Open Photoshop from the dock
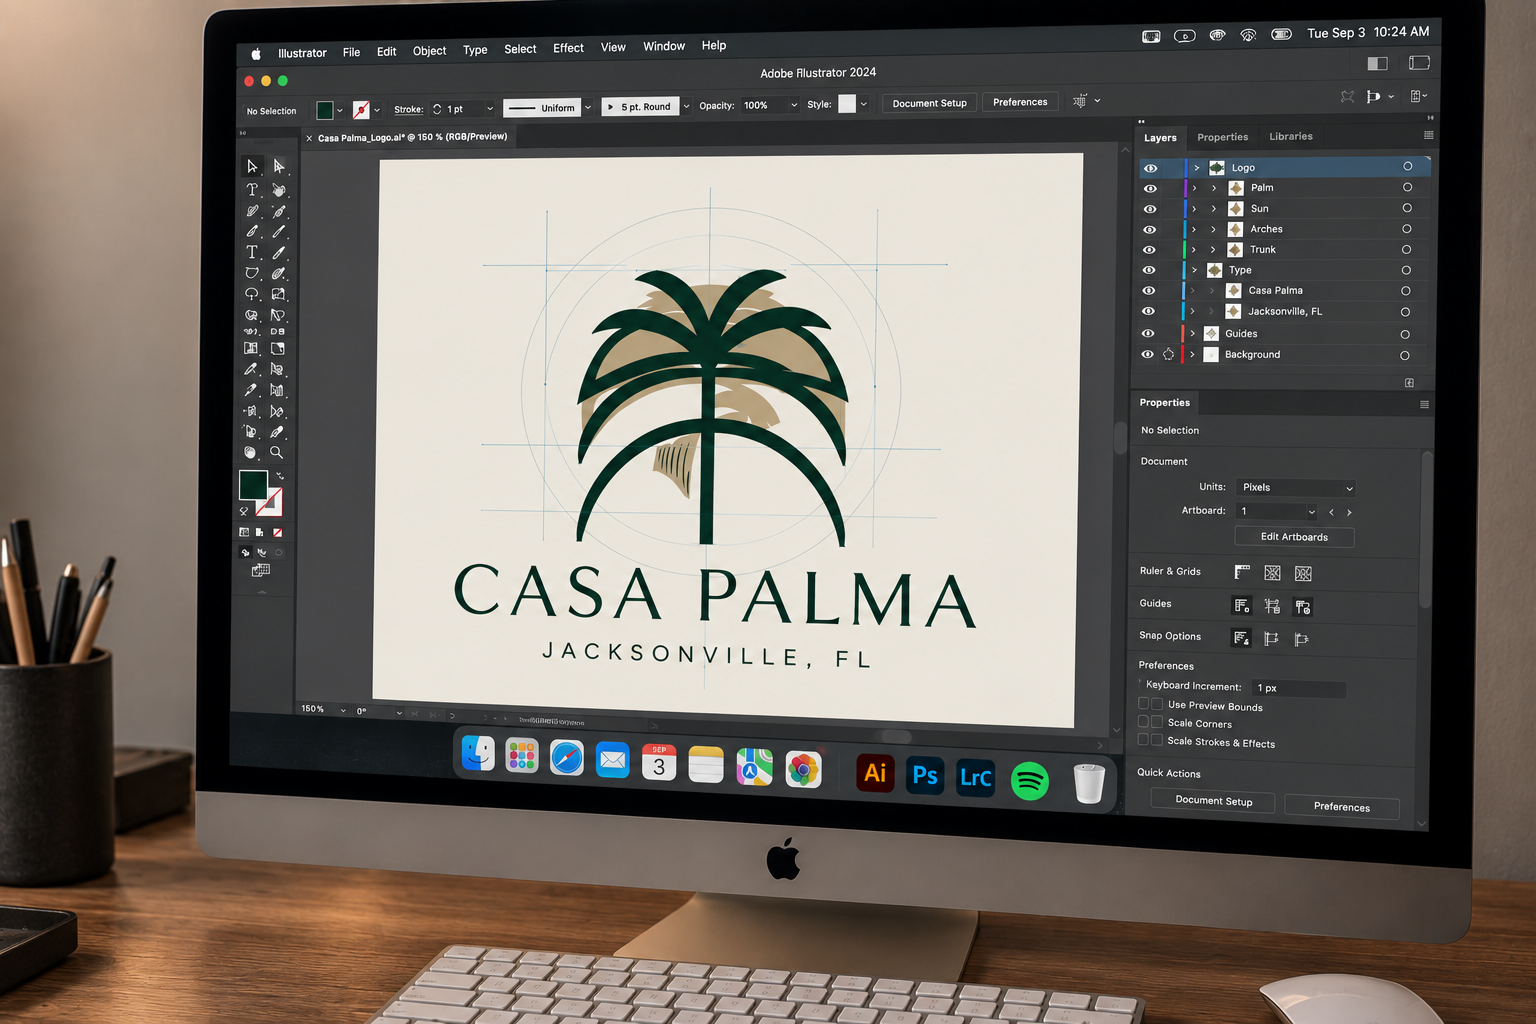This screenshot has width=1536, height=1024. (x=925, y=776)
